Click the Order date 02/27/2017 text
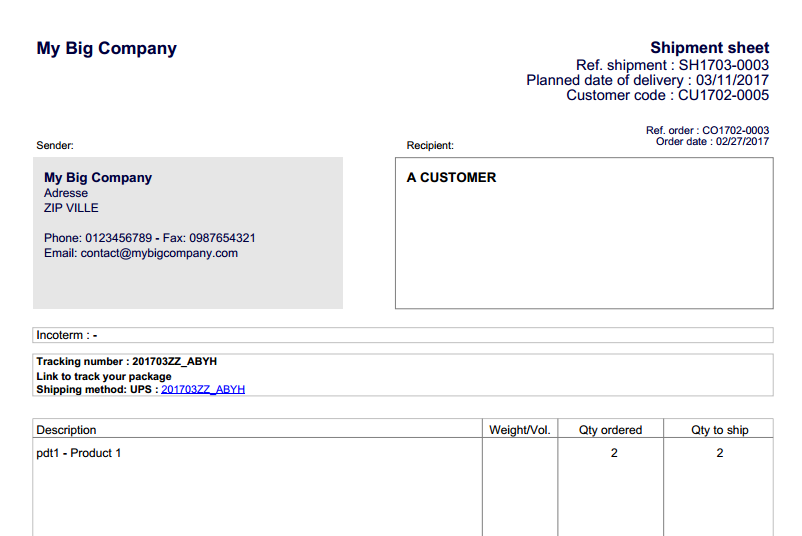This screenshot has width=802, height=536. tap(712, 141)
